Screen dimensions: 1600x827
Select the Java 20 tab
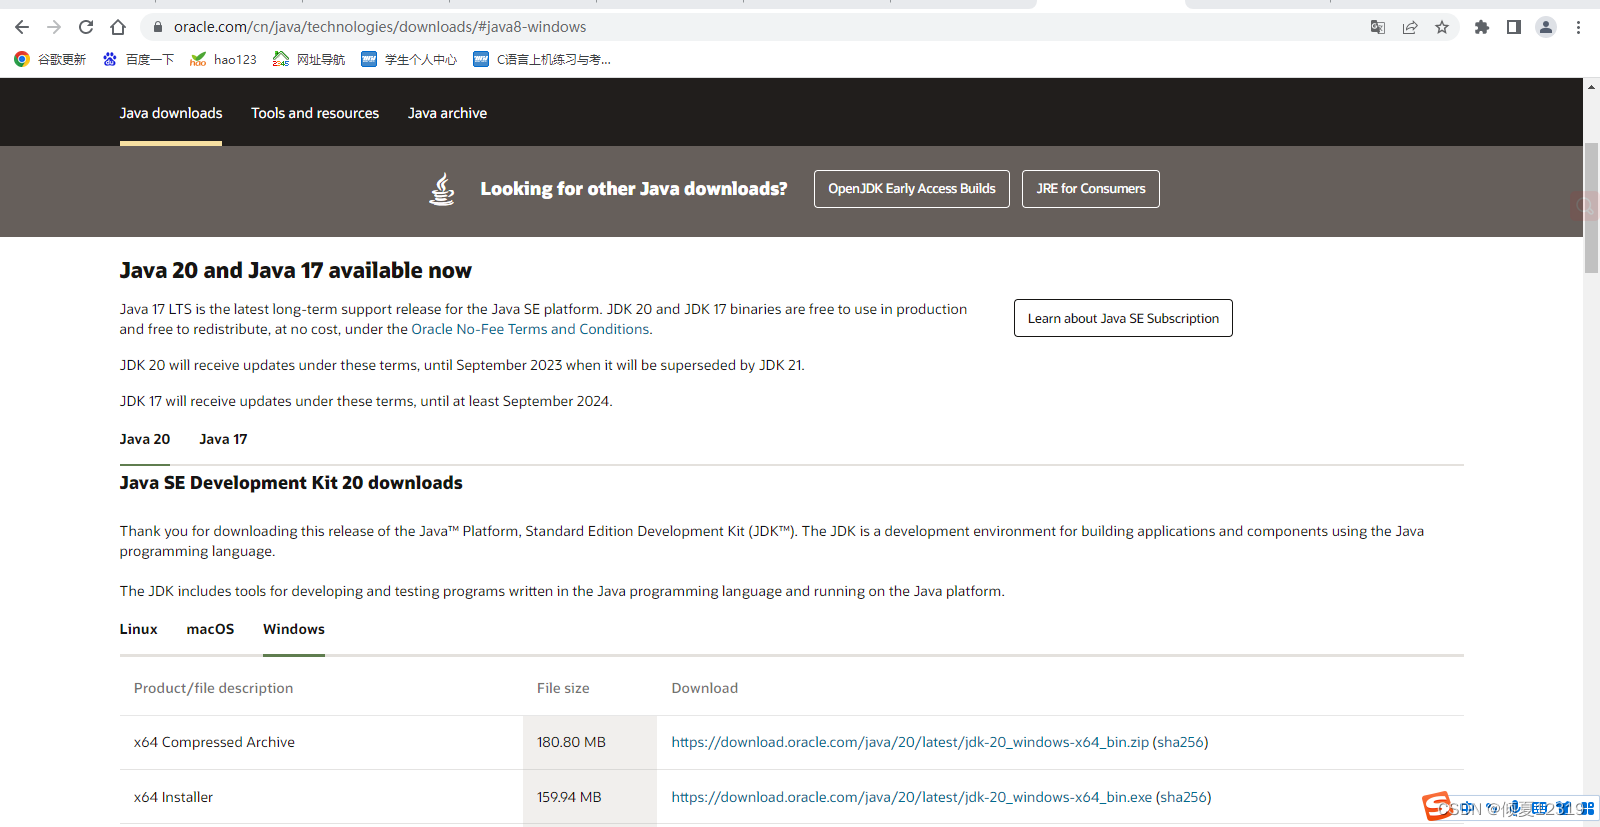click(x=145, y=439)
